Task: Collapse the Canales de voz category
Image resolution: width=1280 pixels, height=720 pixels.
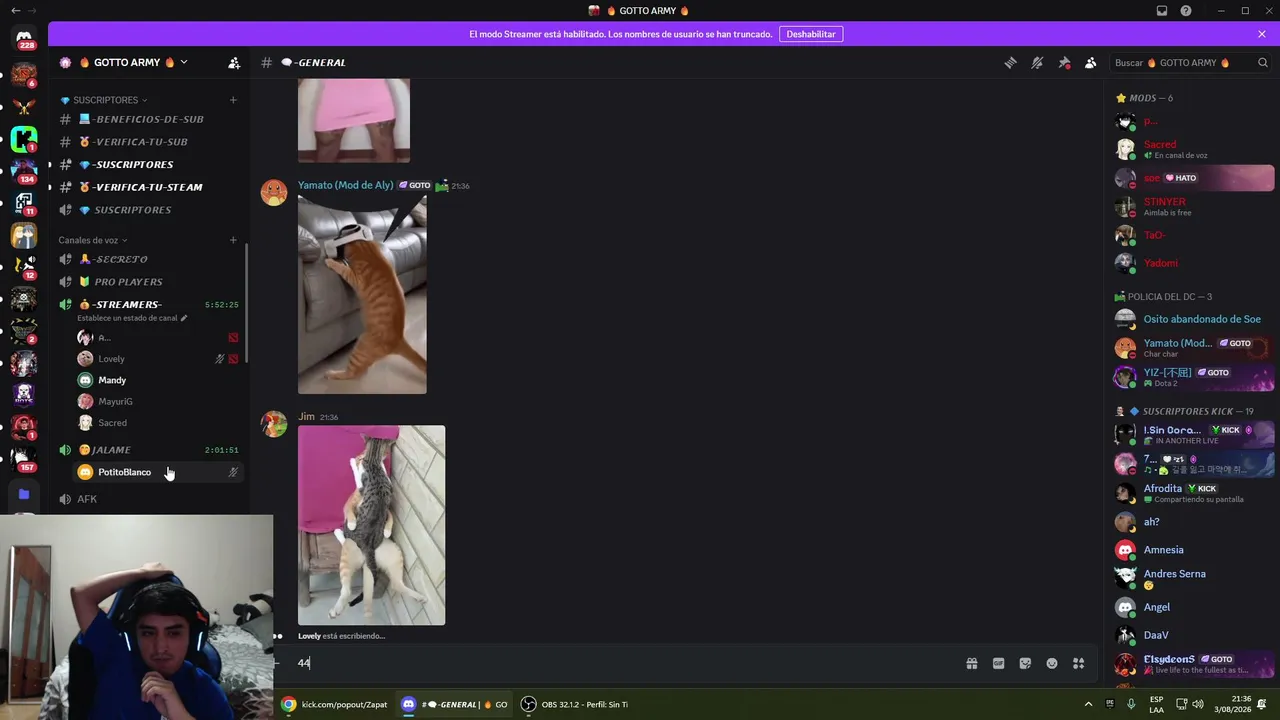Action: [x=93, y=240]
